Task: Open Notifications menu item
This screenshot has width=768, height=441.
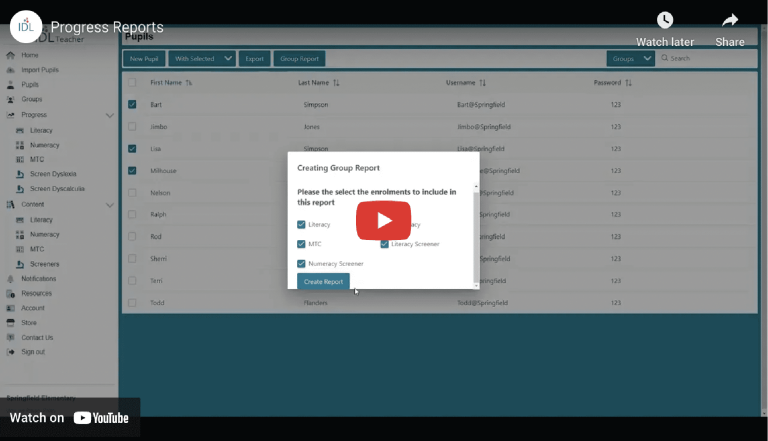Action: [39, 279]
